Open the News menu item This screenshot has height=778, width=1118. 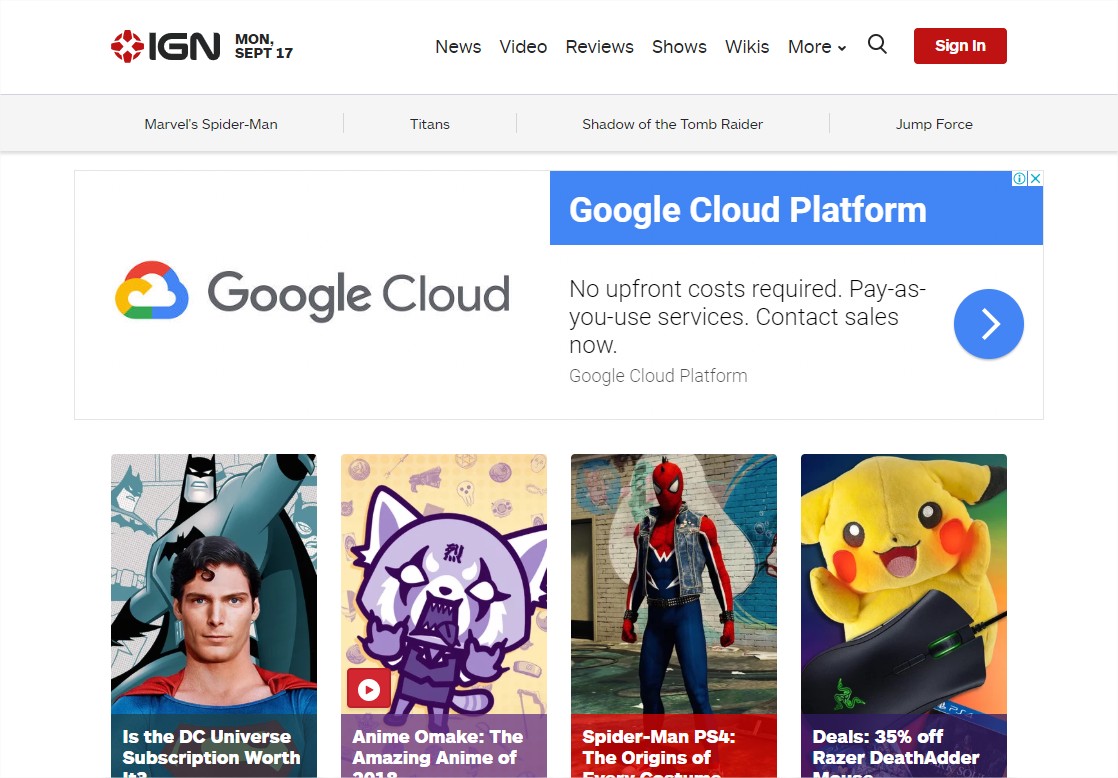[x=458, y=47]
